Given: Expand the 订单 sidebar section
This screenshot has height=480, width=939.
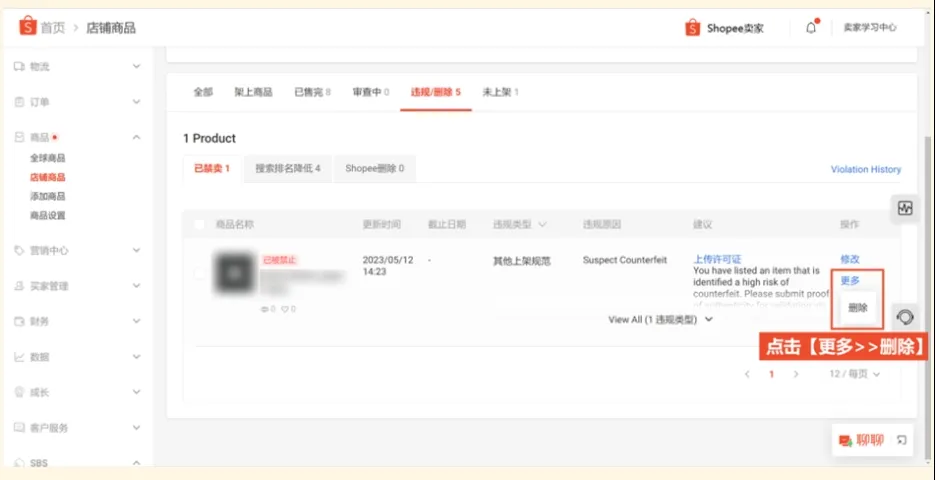Looking at the screenshot, I should click(x=137, y=102).
